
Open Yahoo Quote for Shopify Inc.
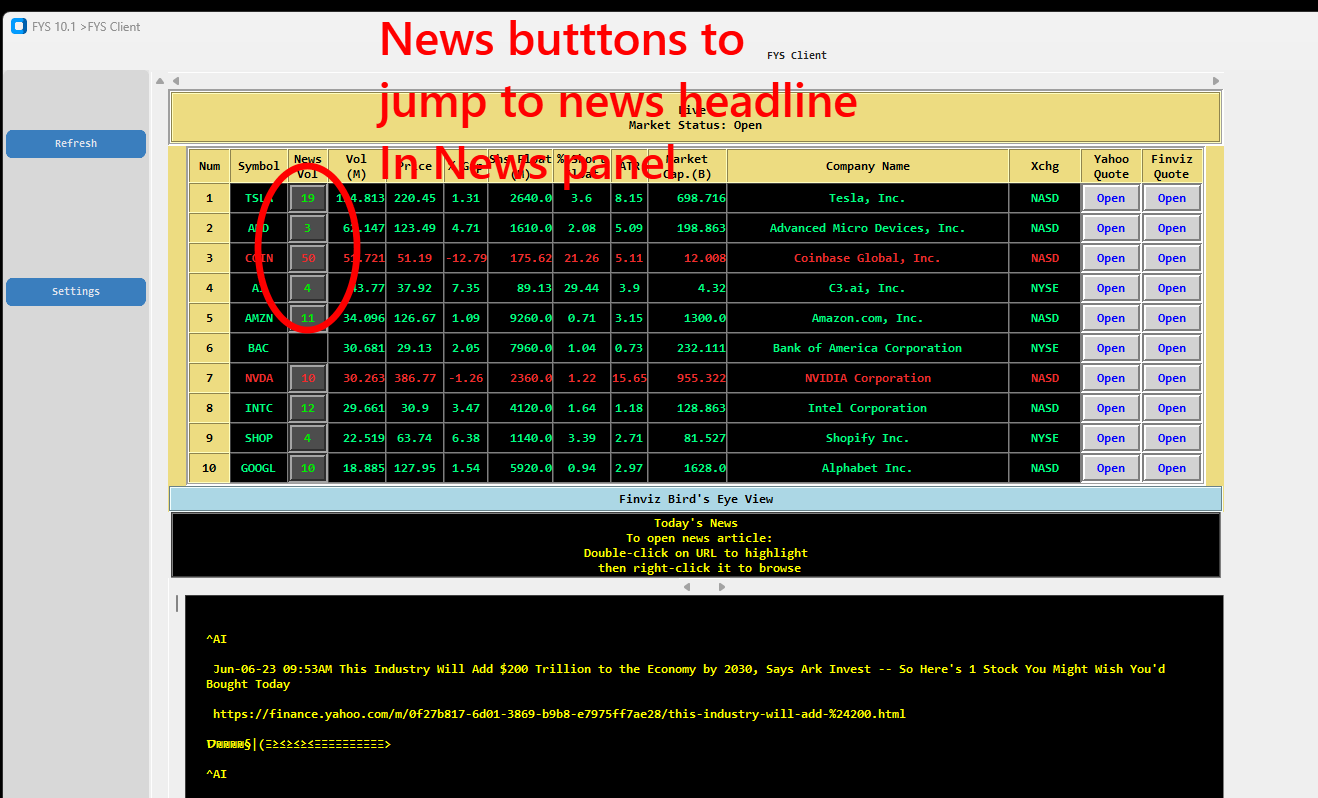tap(1111, 438)
